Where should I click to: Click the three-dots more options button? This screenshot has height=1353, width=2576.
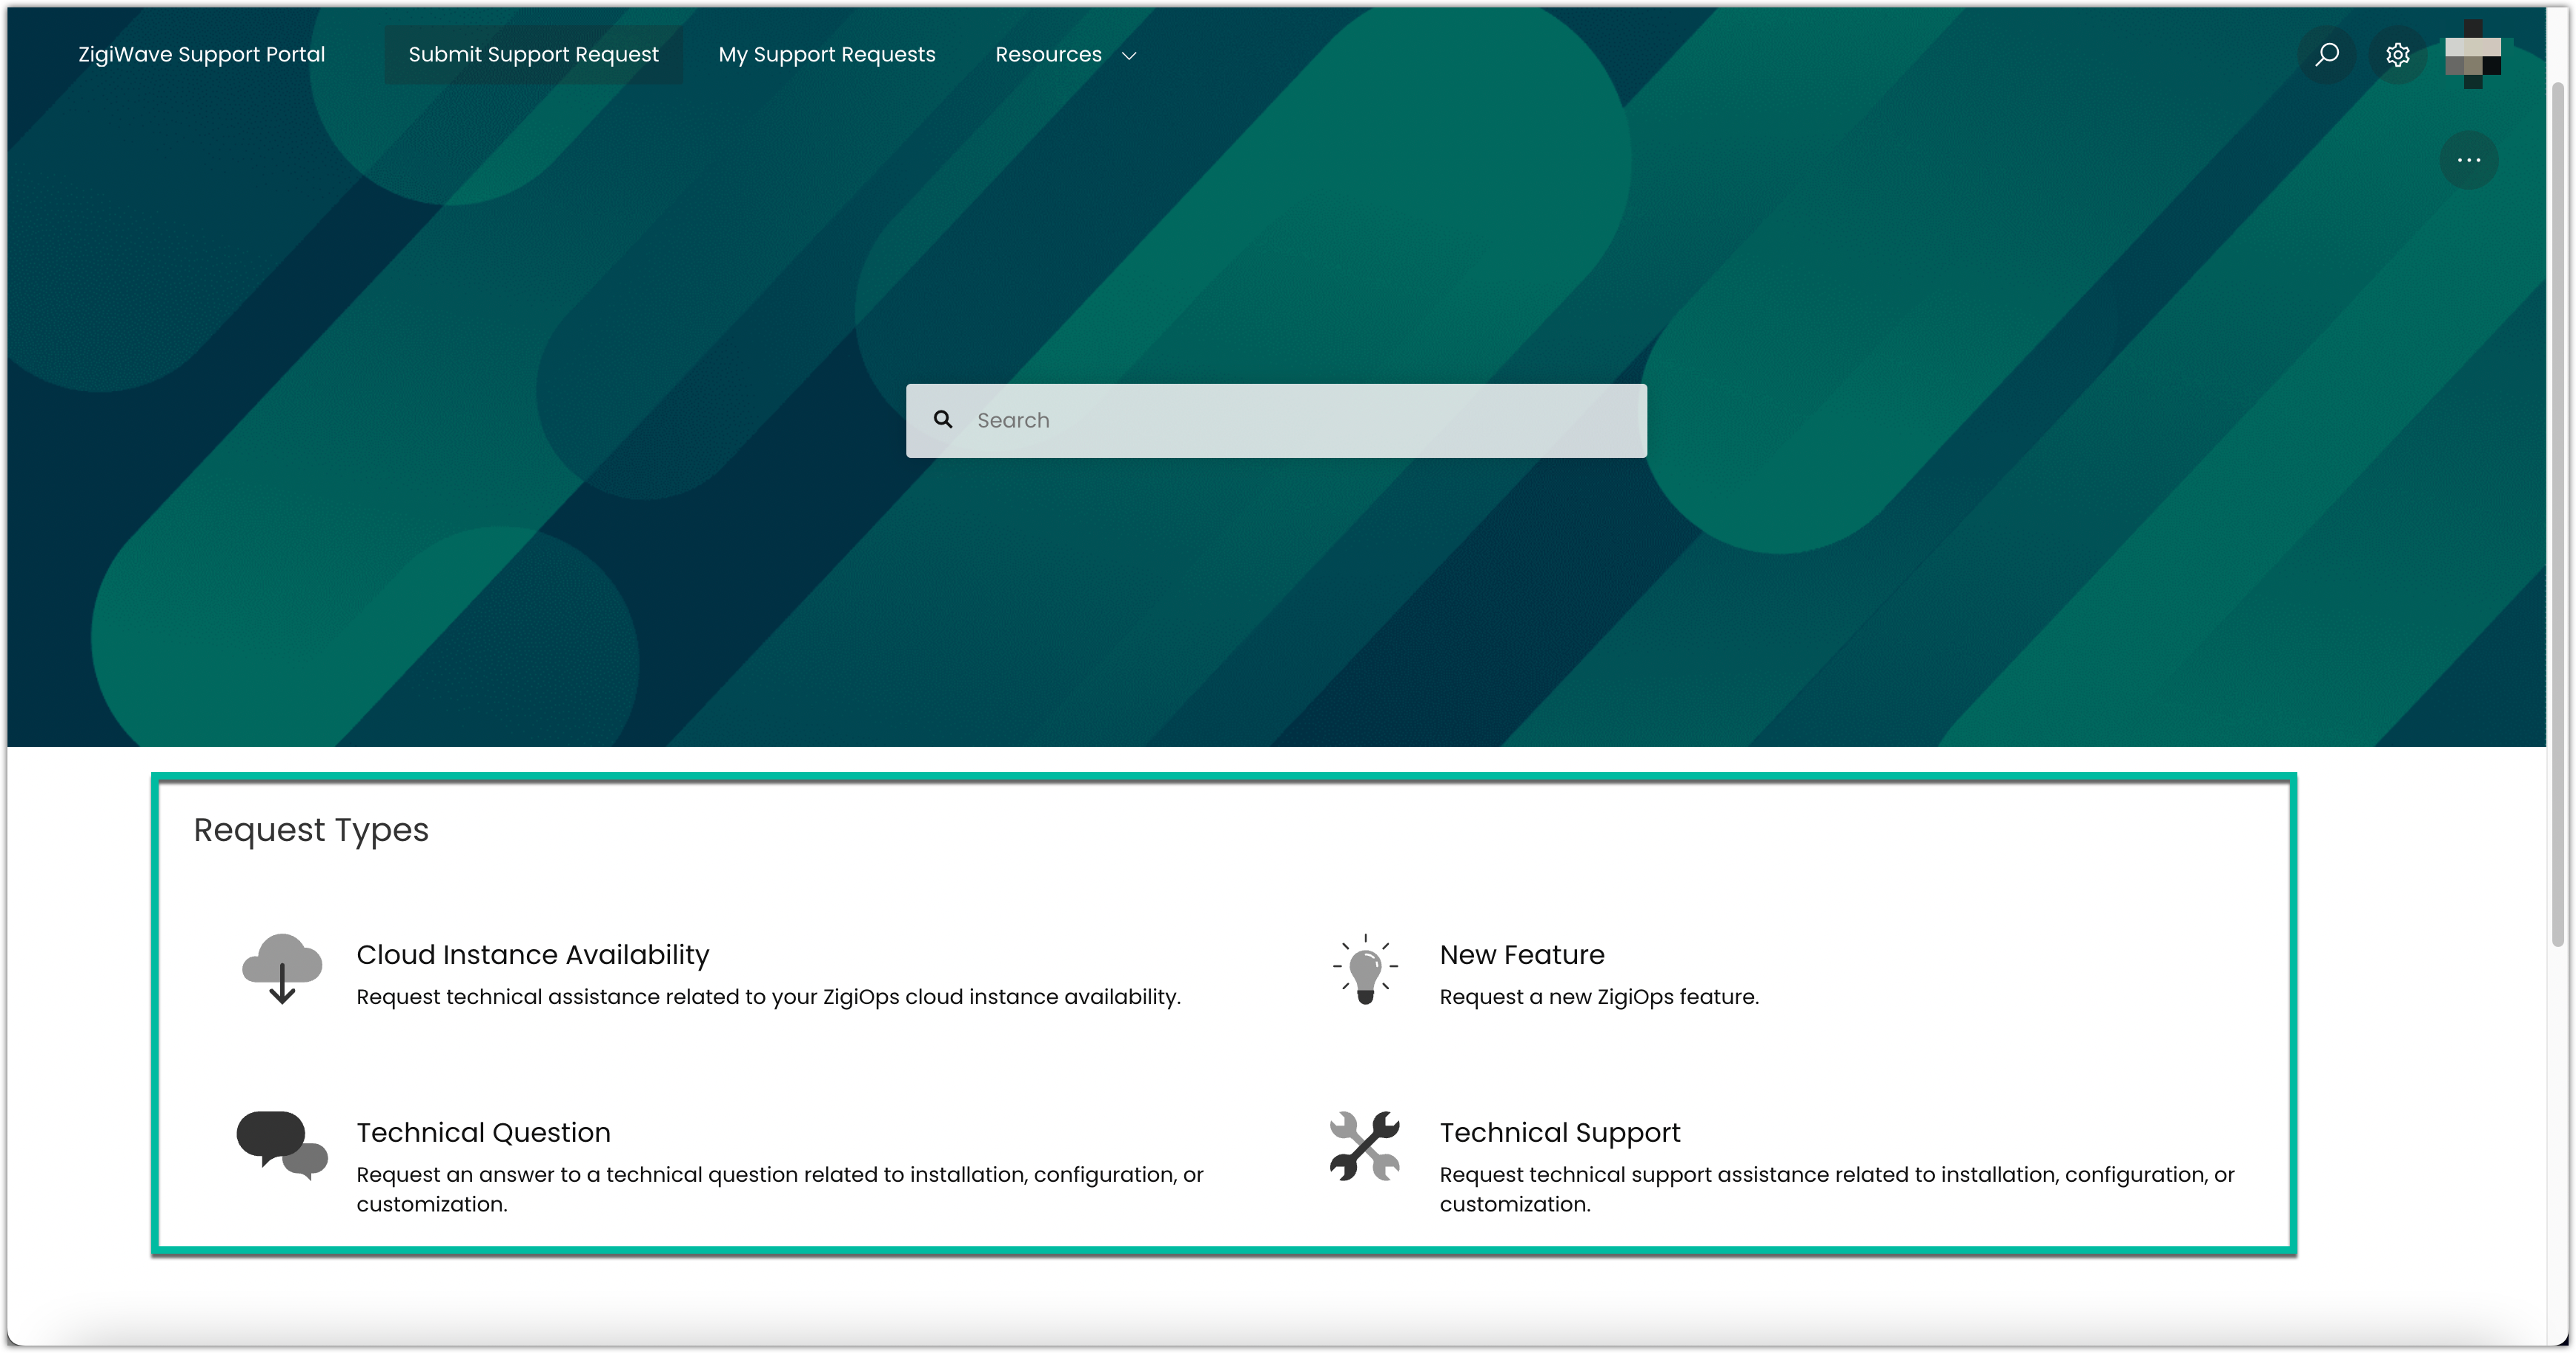pyautogui.click(x=2468, y=160)
